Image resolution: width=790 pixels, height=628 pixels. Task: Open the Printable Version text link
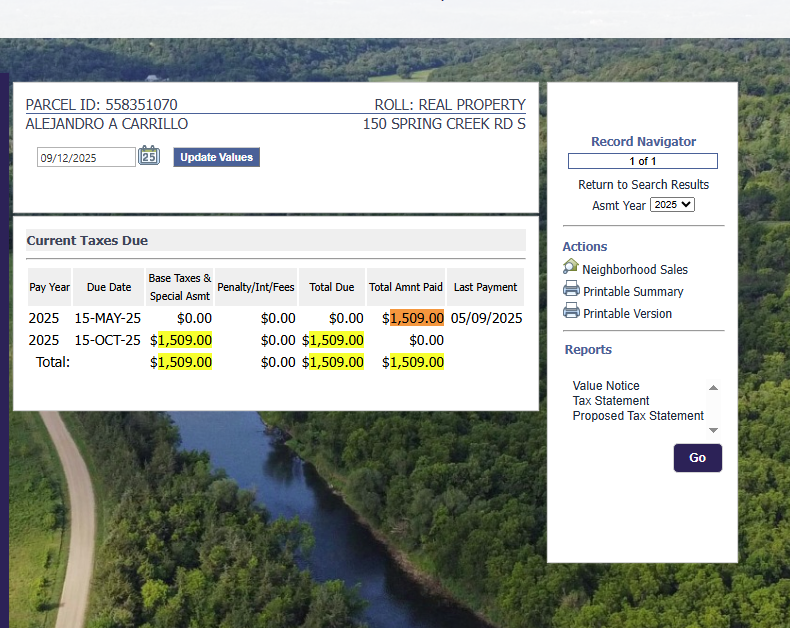click(627, 313)
